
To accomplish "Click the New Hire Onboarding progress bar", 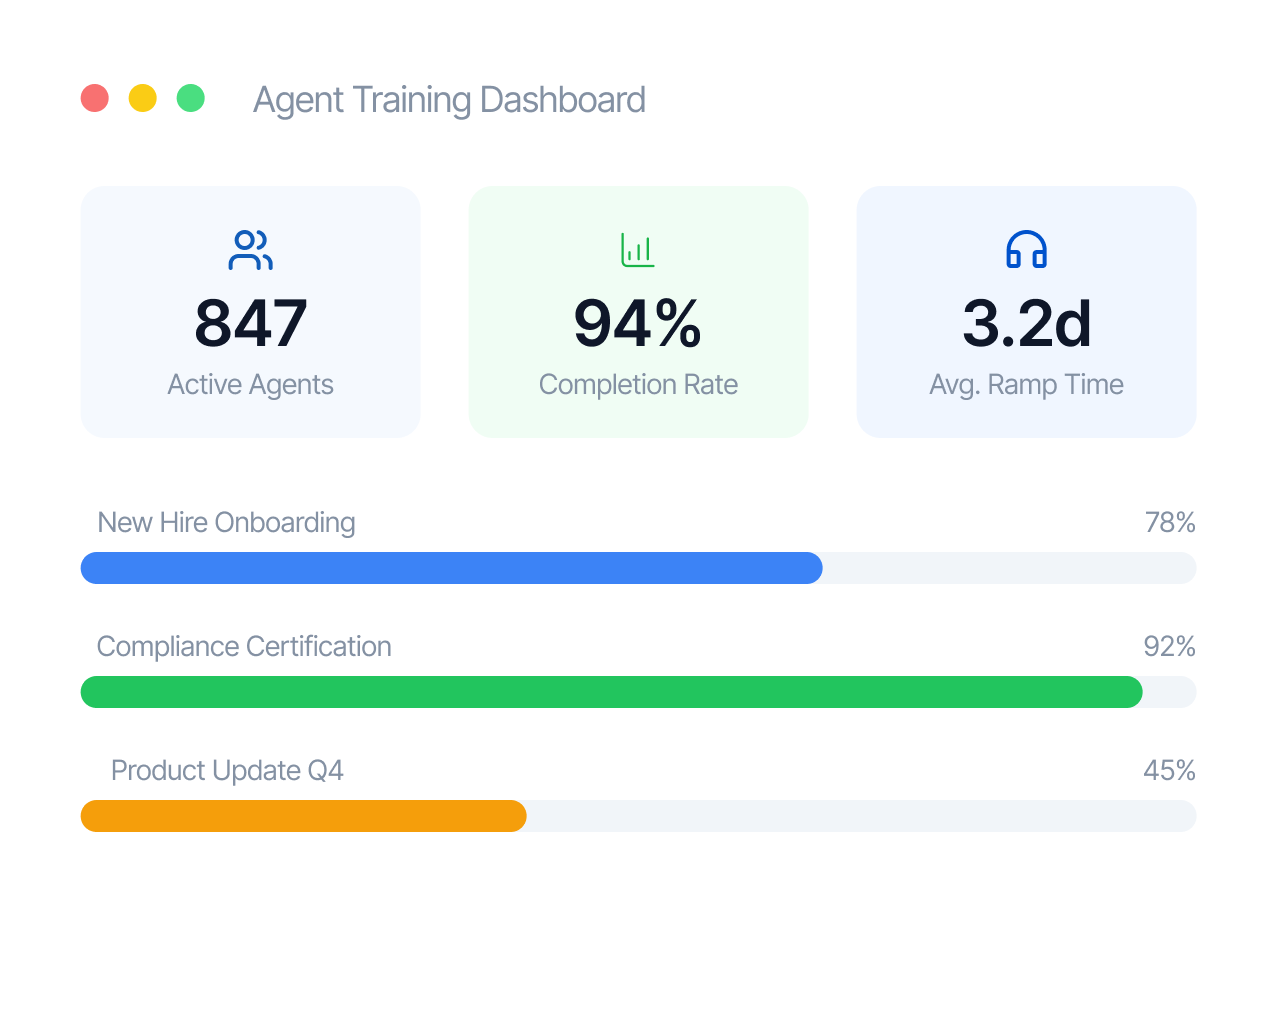I will tap(638, 568).
